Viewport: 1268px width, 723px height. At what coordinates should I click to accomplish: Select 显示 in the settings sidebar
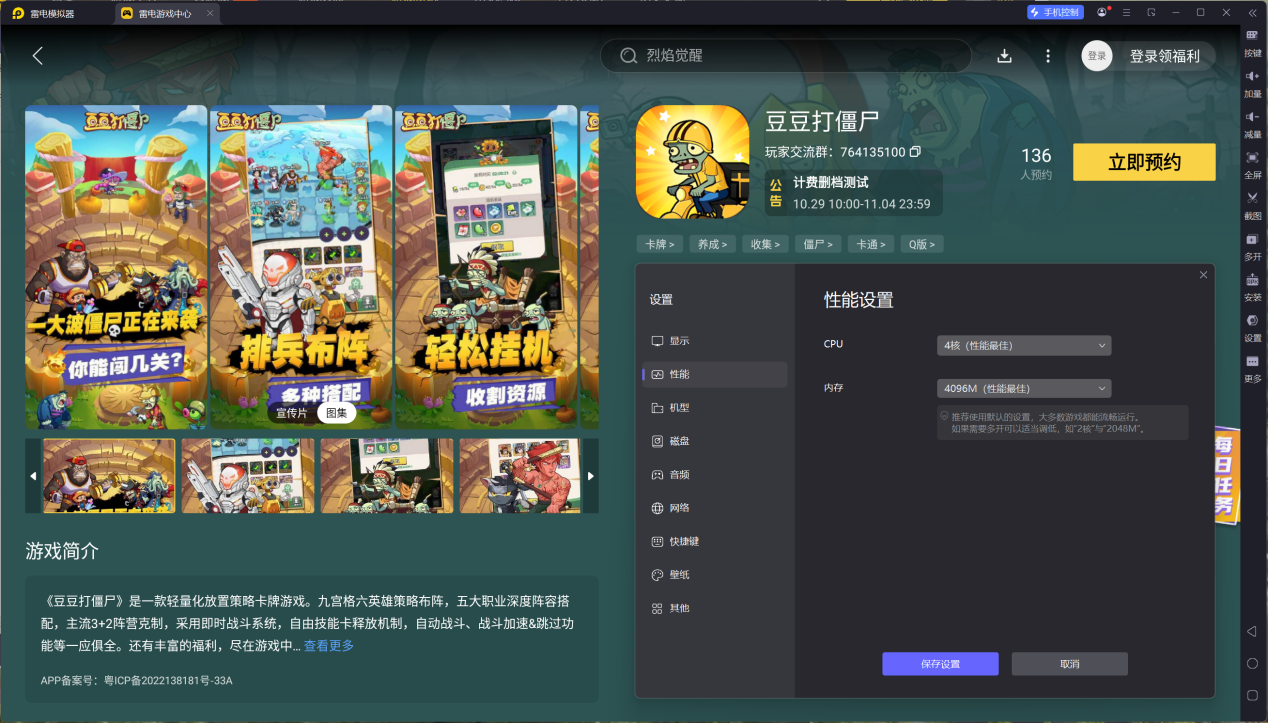(x=679, y=341)
